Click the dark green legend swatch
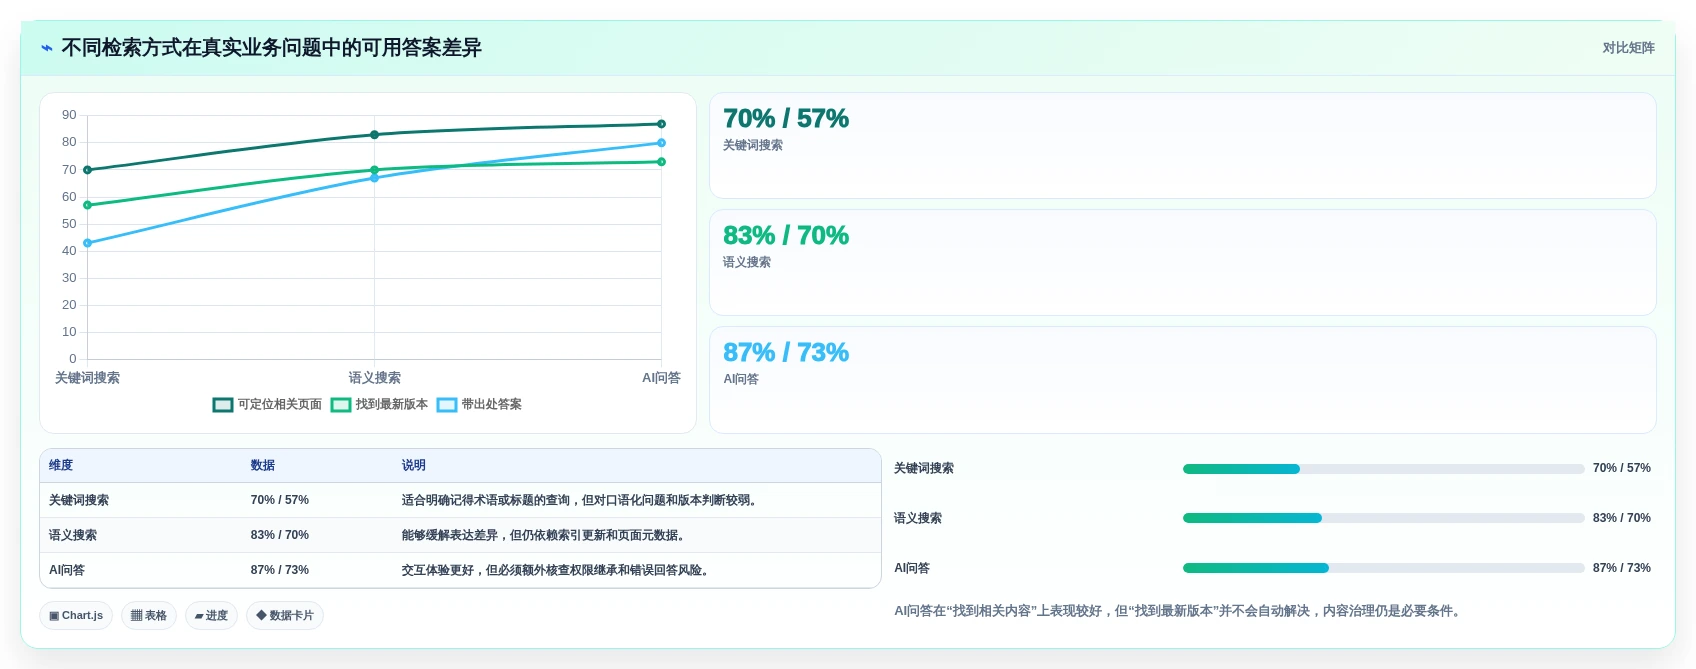The image size is (1696, 669). click(223, 405)
